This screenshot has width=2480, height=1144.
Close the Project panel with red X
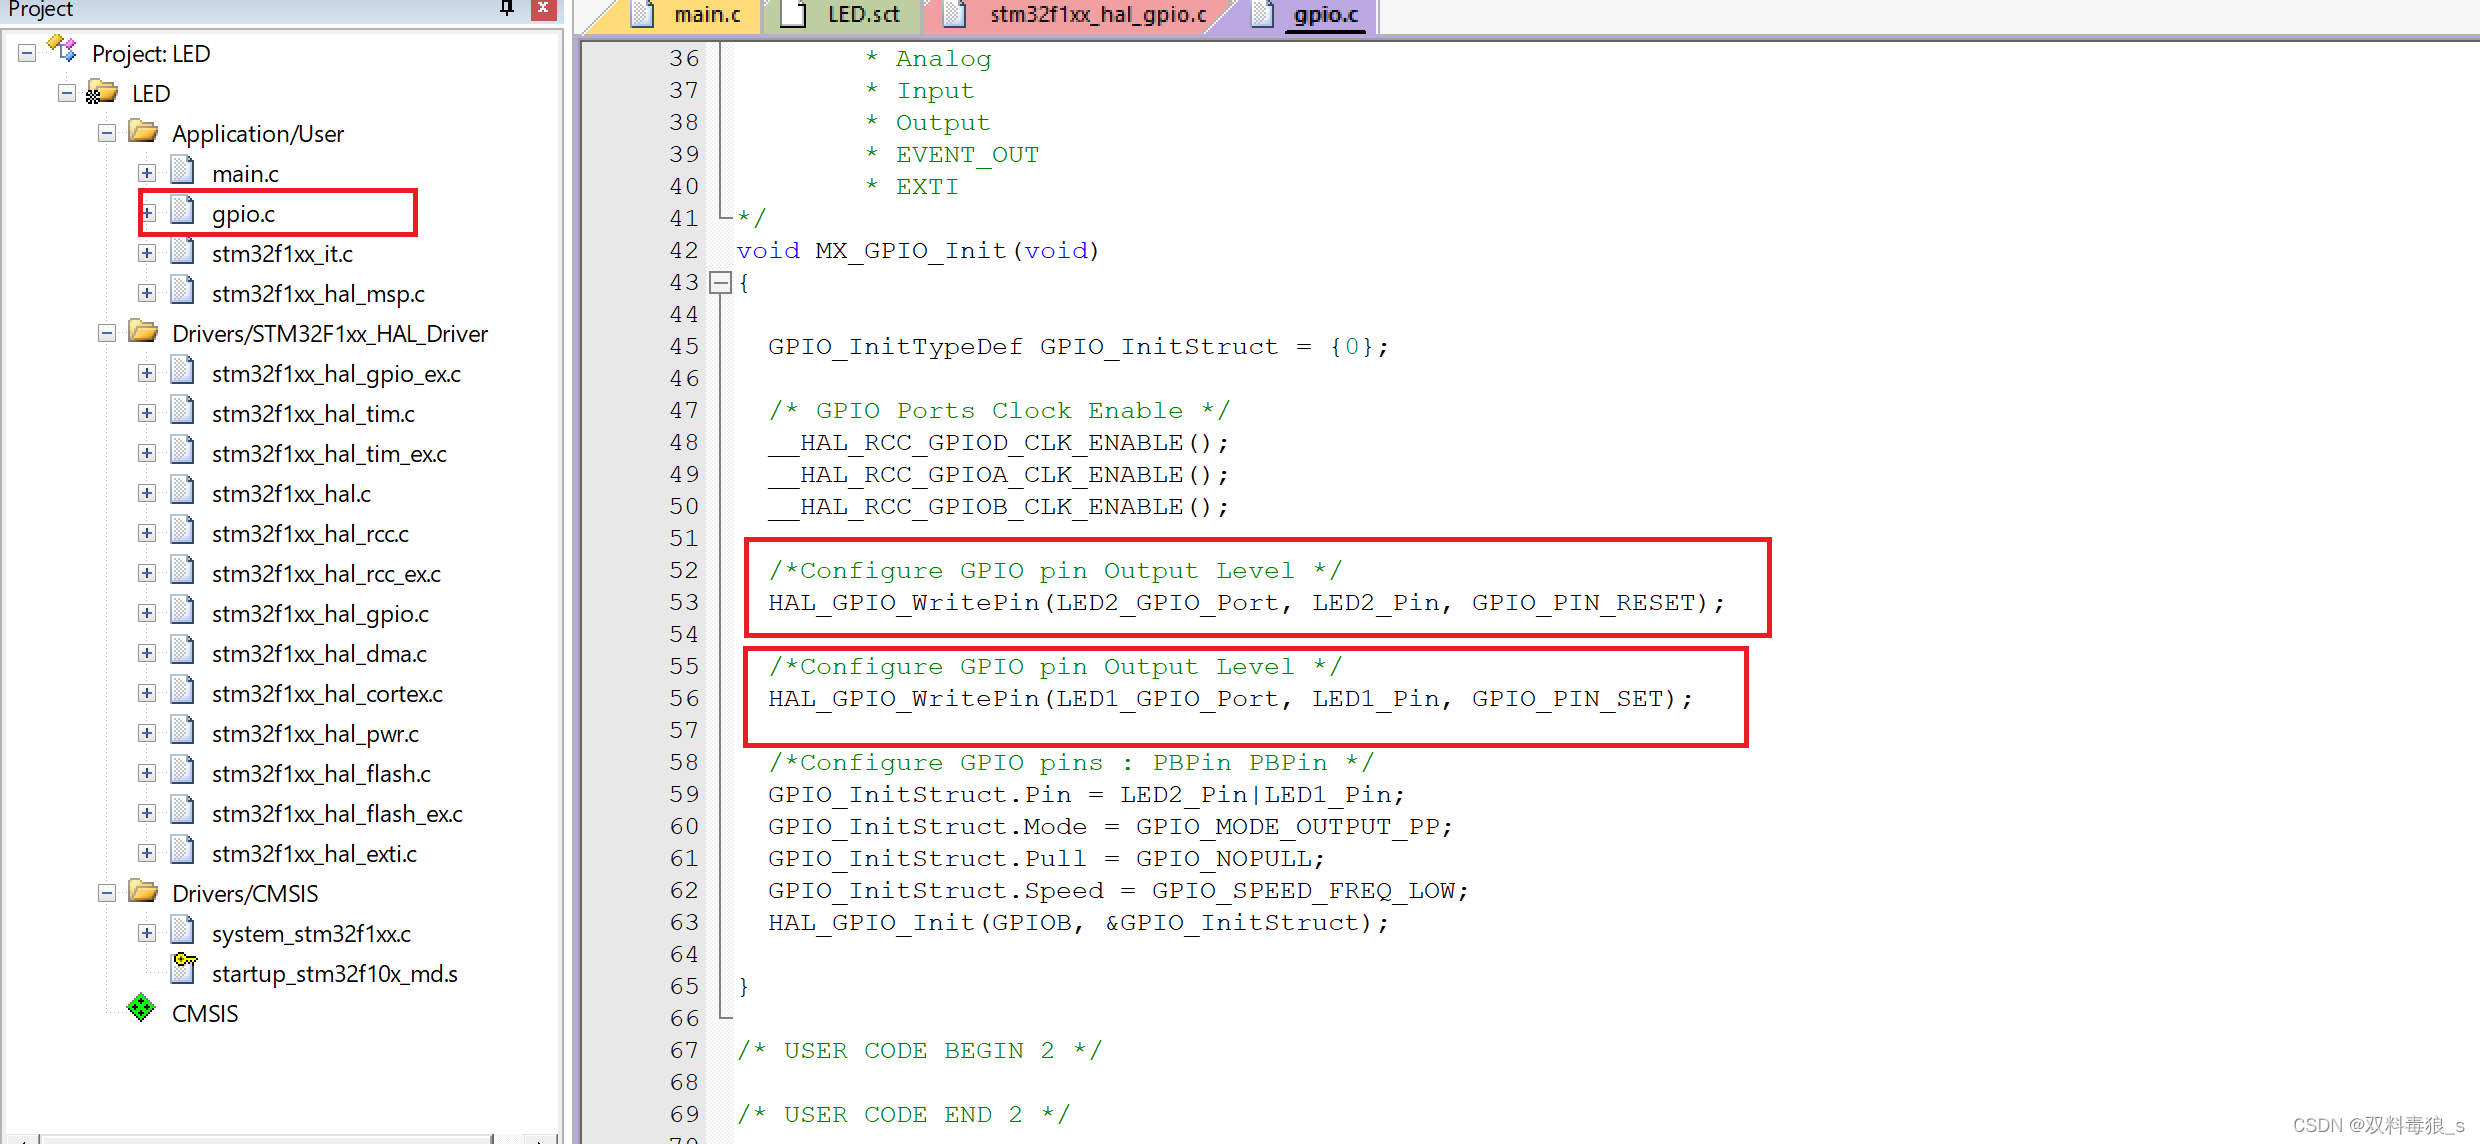click(543, 8)
